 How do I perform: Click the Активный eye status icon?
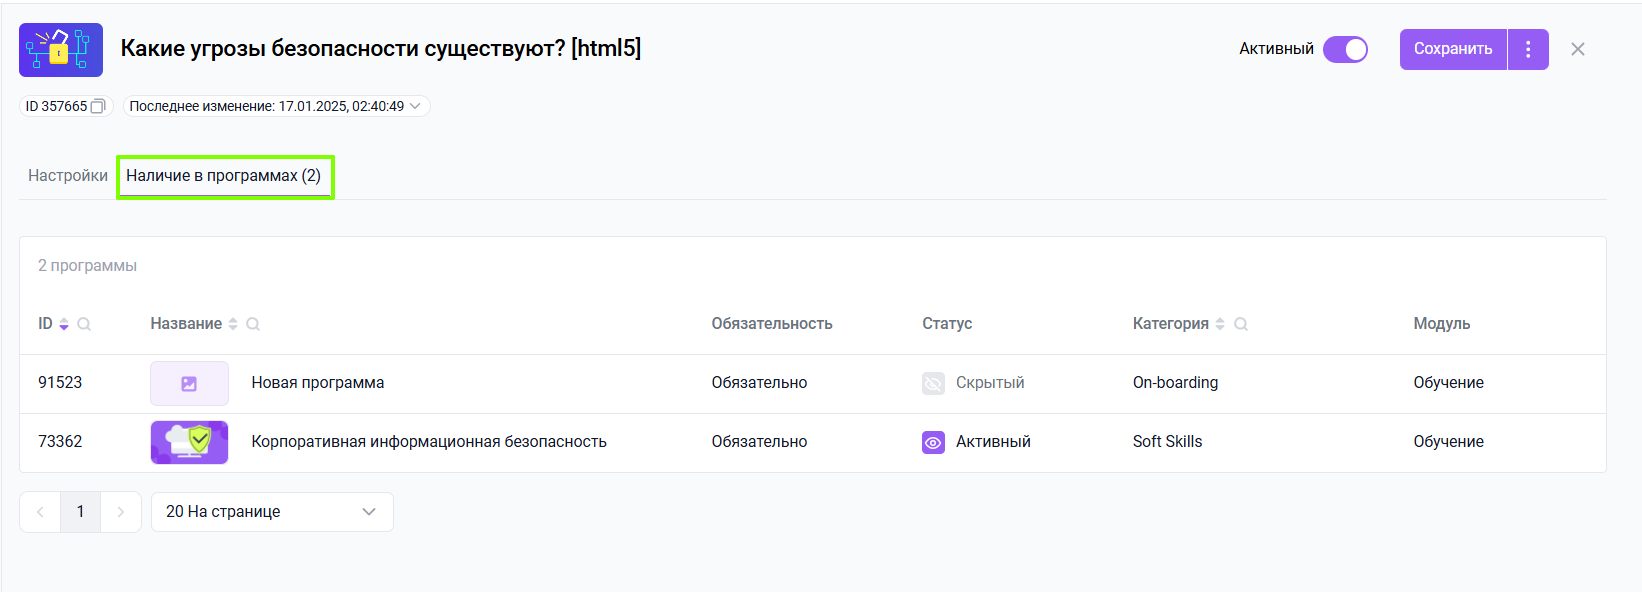click(x=933, y=442)
